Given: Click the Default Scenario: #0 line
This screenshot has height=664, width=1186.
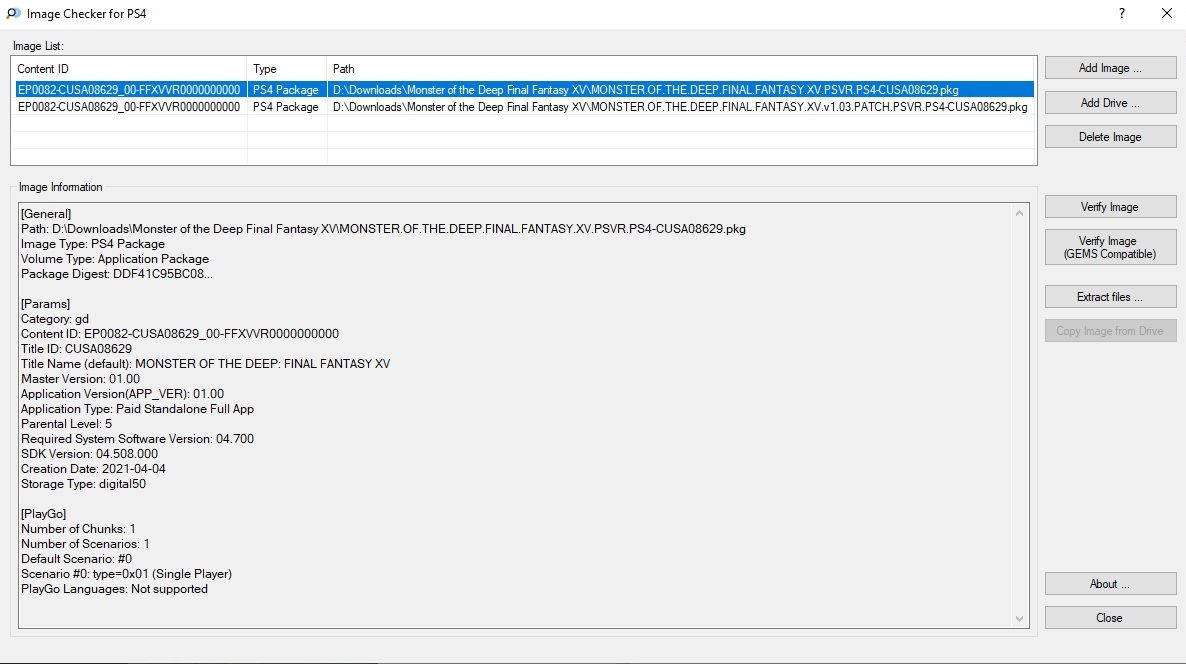Looking at the screenshot, I should 76,559.
